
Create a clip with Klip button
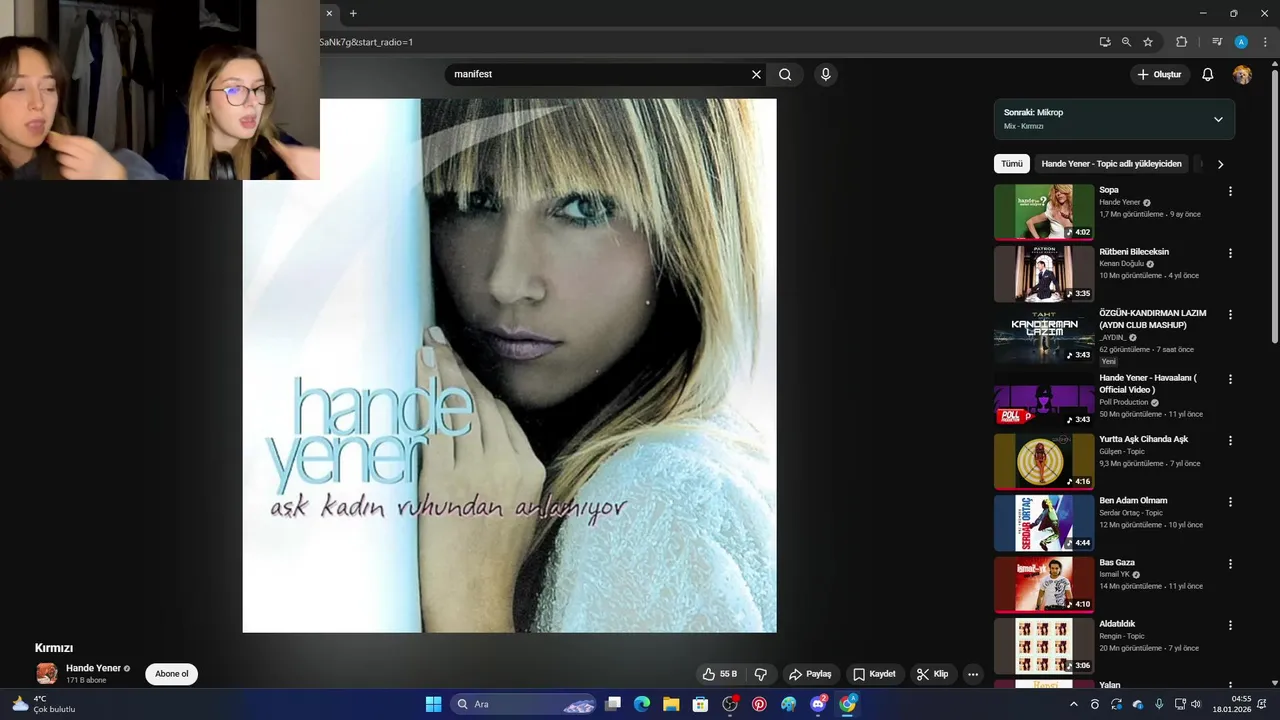click(932, 674)
